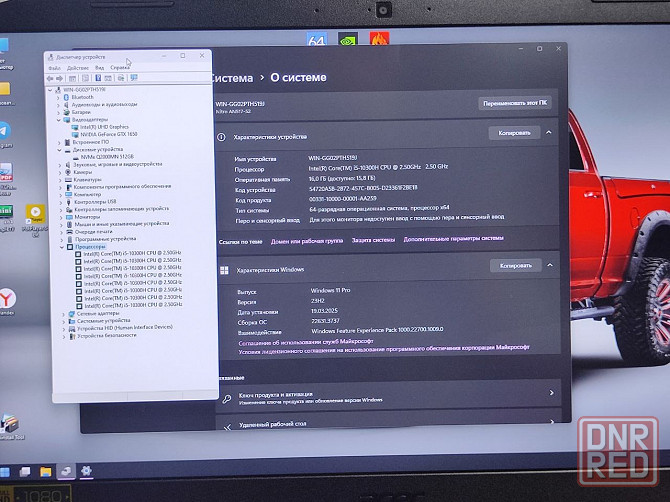Collapse the WIN-GG02PTH519J root node
The width and height of the screenshot is (670, 502).
(50, 90)
